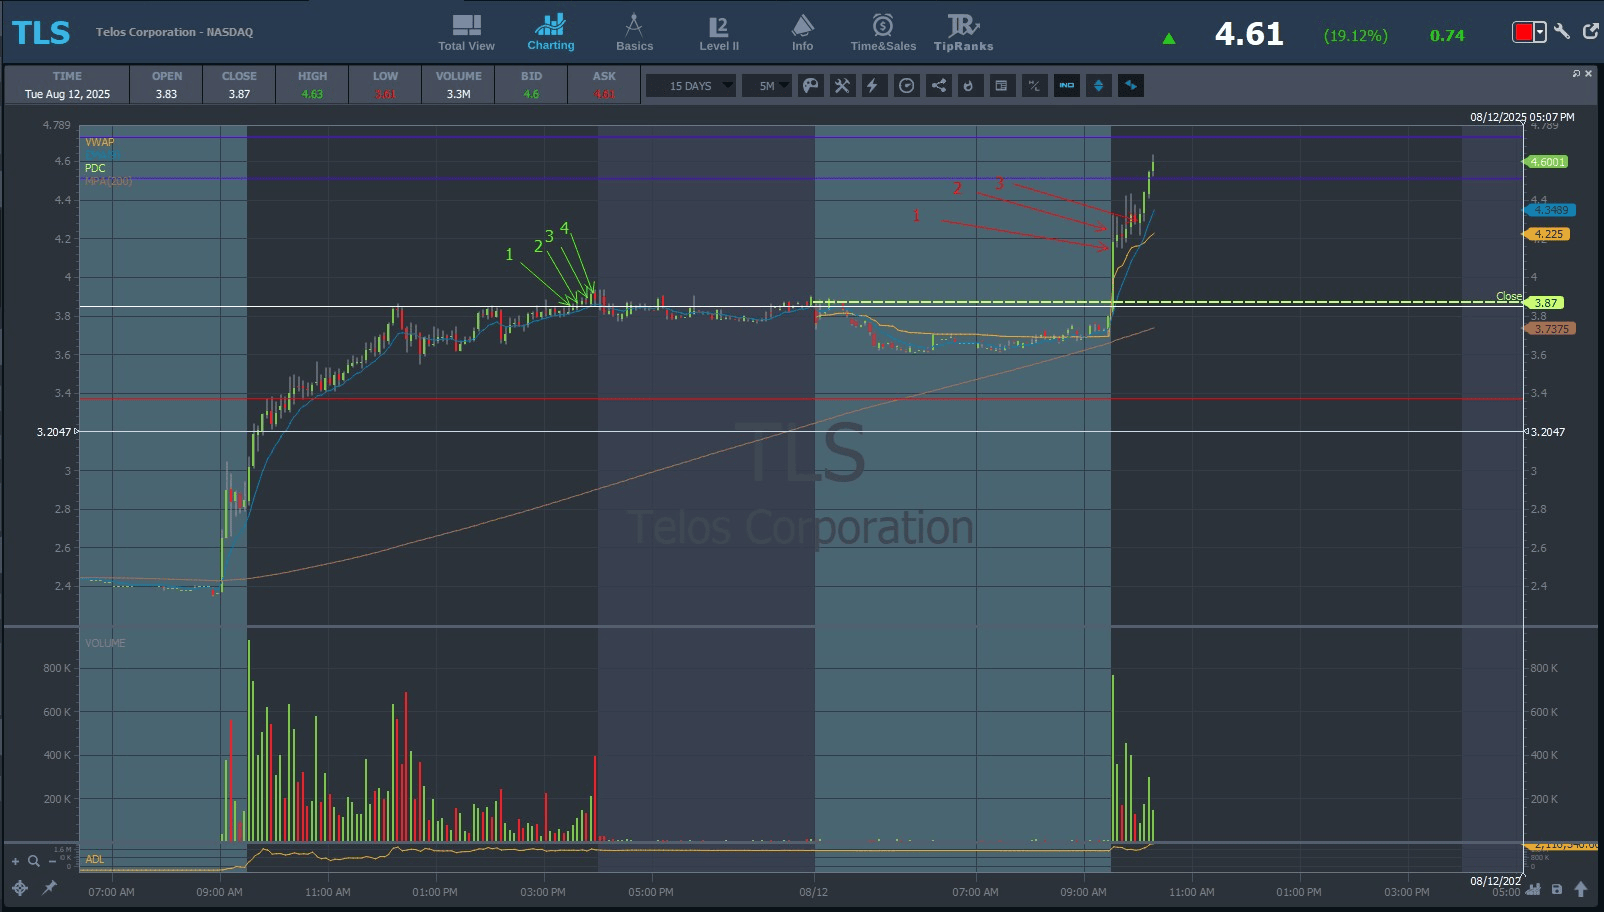Expand the color swatch dropdown arrow
This screenshot has height=912, width=1604.
(x=1540, y=33)
